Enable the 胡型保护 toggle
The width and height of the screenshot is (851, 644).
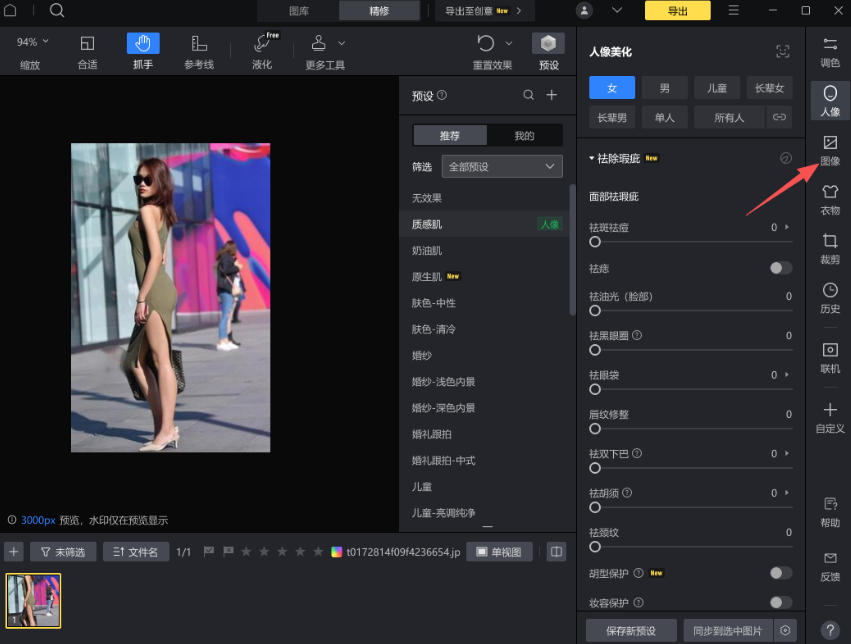(x=781, y=573)
